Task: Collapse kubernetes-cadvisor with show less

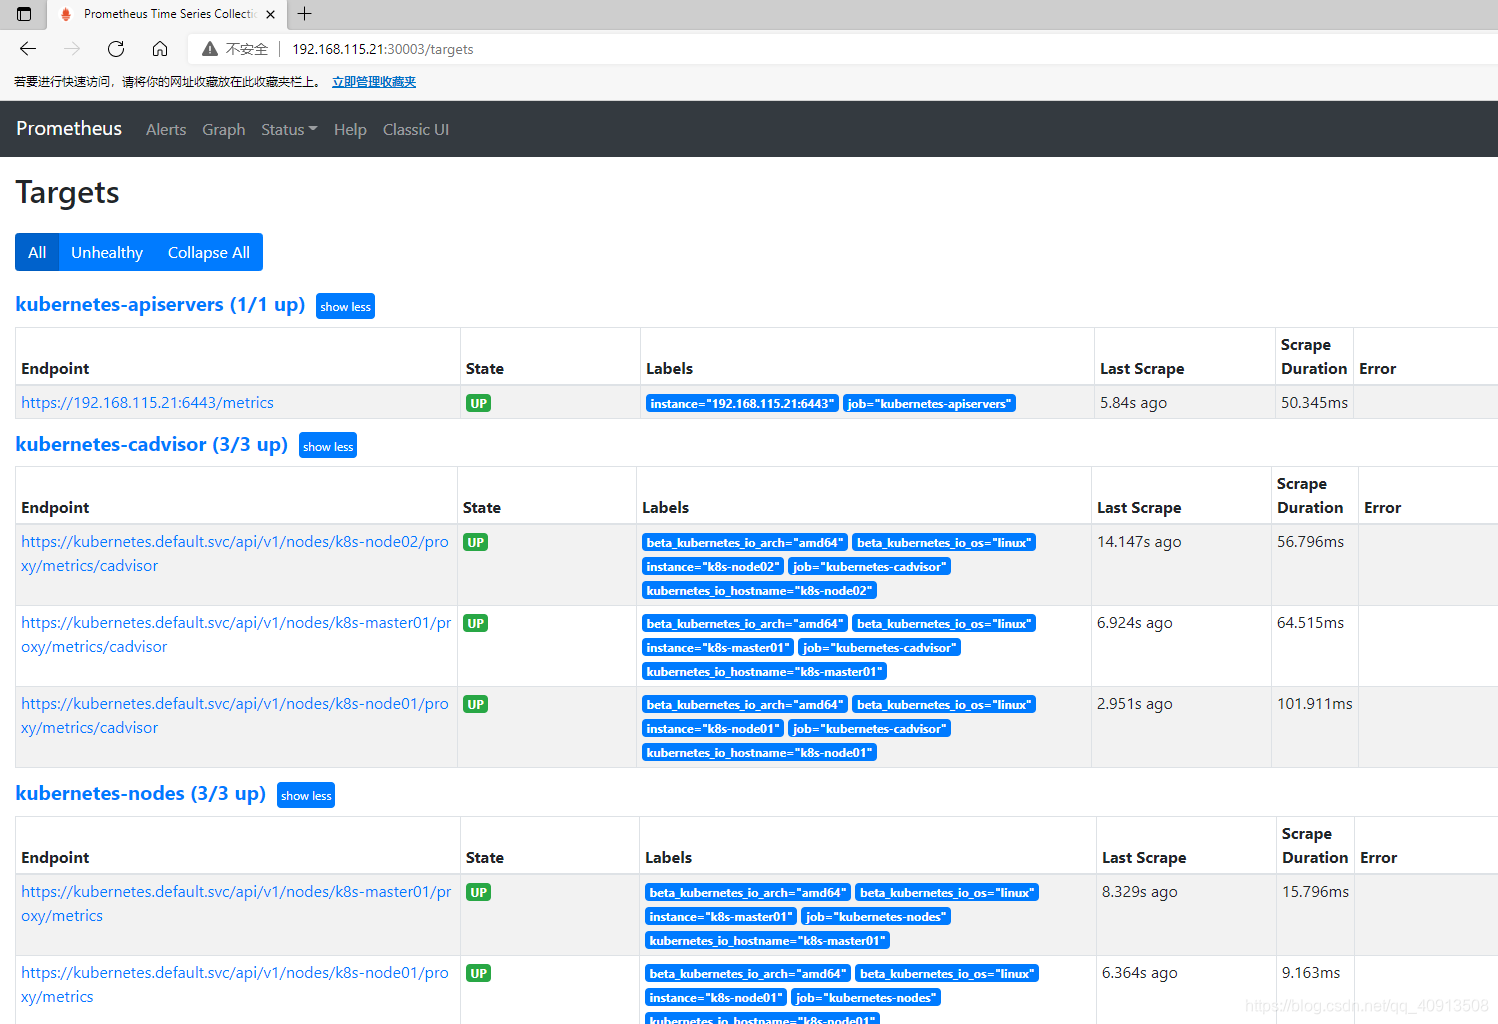Action: (x=328, y=446)
